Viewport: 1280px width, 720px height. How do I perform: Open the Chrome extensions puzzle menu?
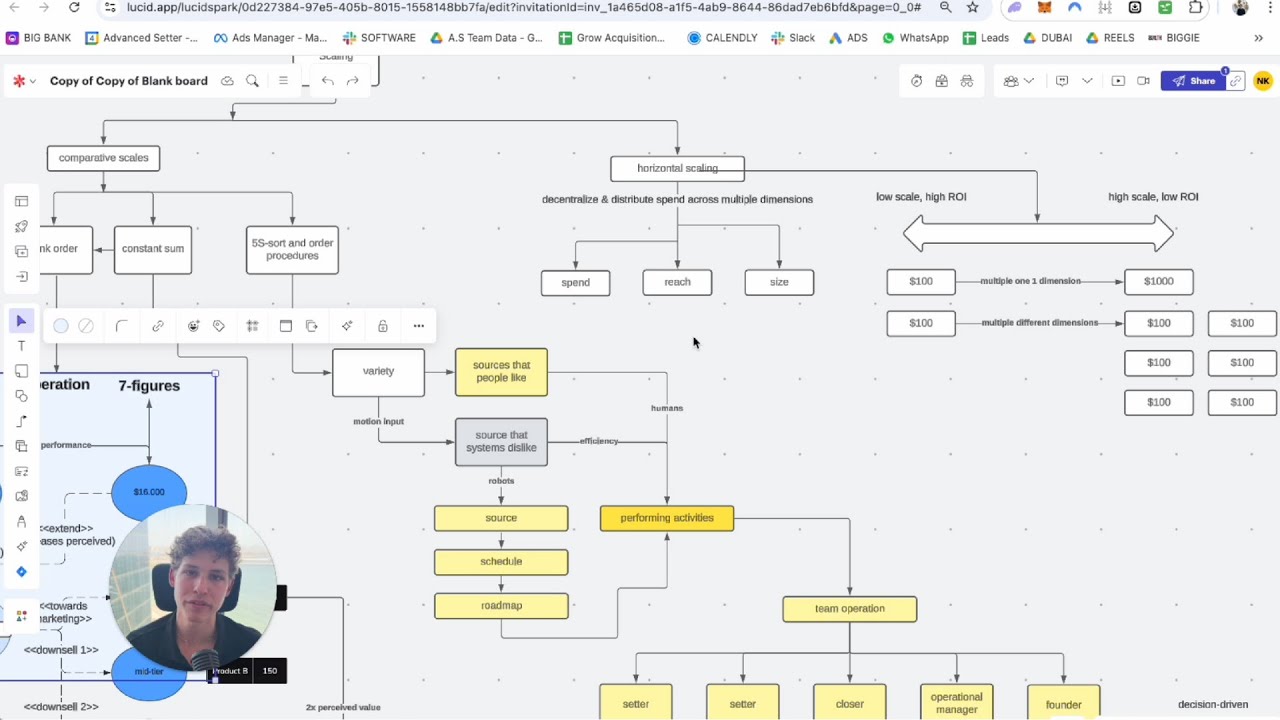click(1196, 8)
